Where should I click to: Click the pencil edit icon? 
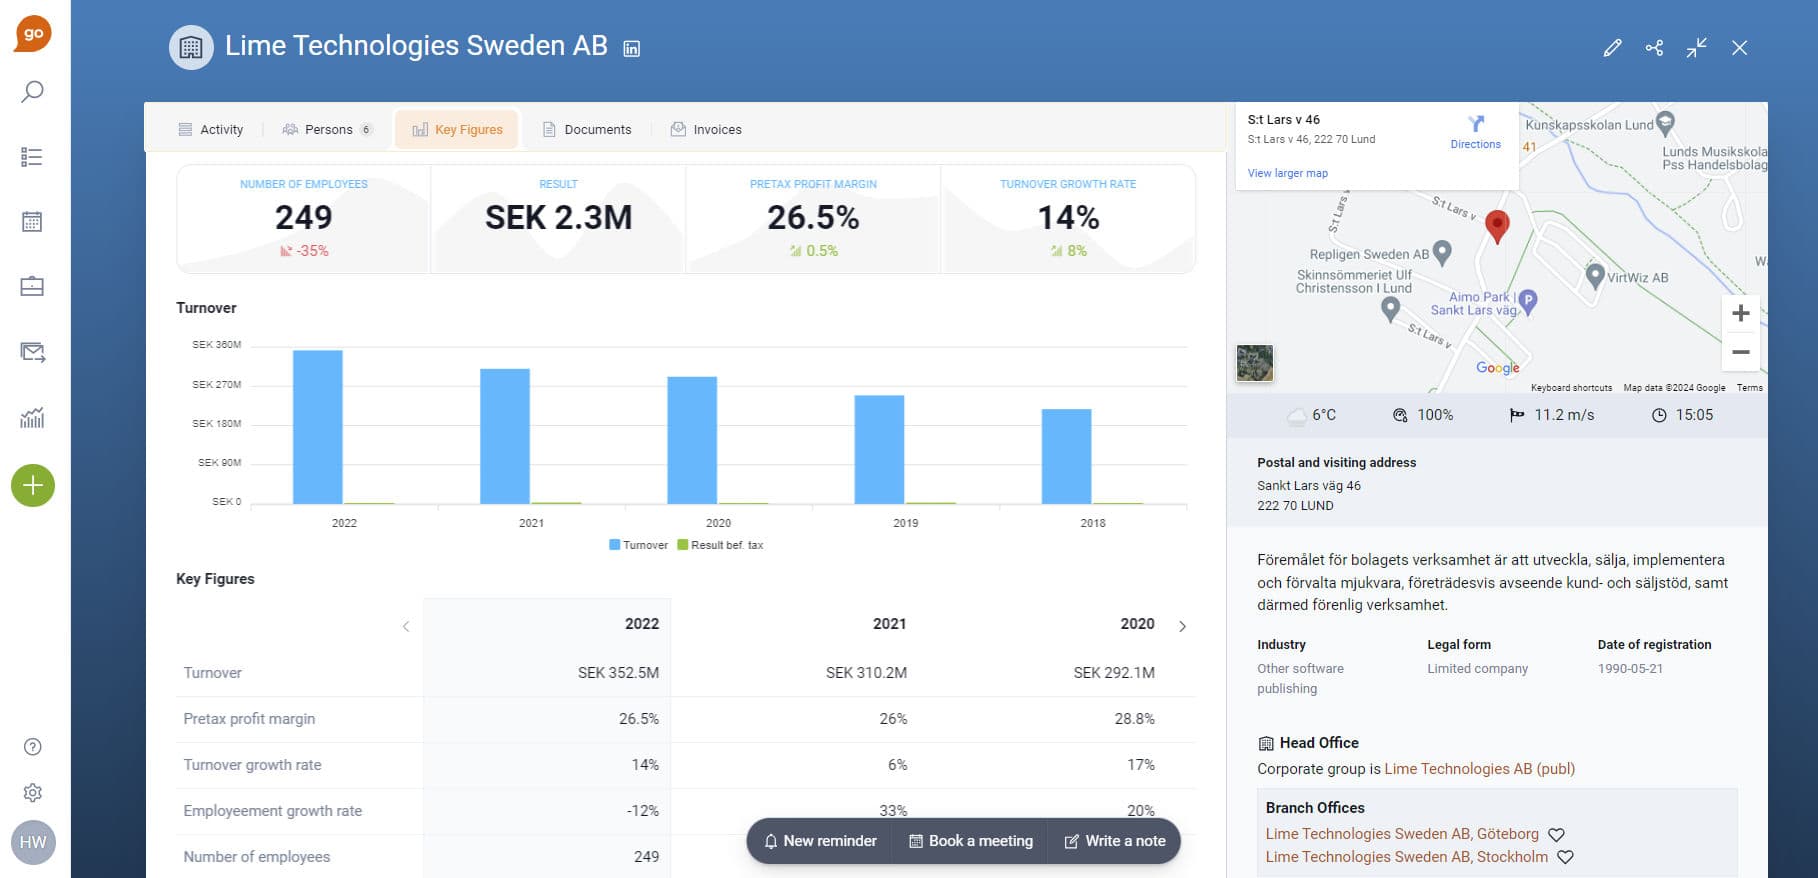click(1612, 48)
